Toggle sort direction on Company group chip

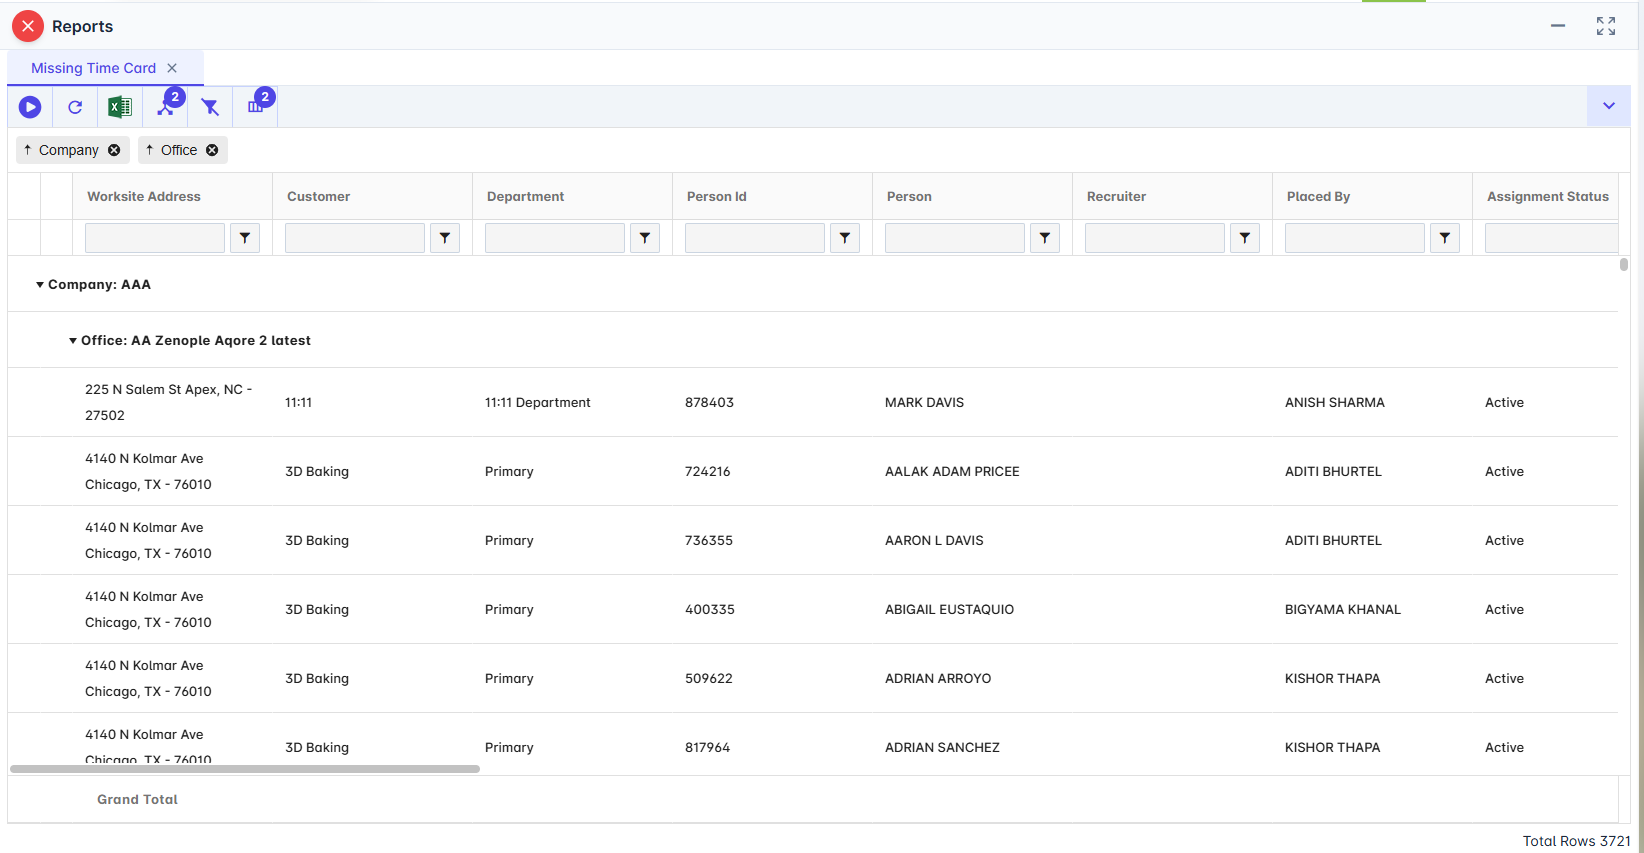(x=28, y=150)
